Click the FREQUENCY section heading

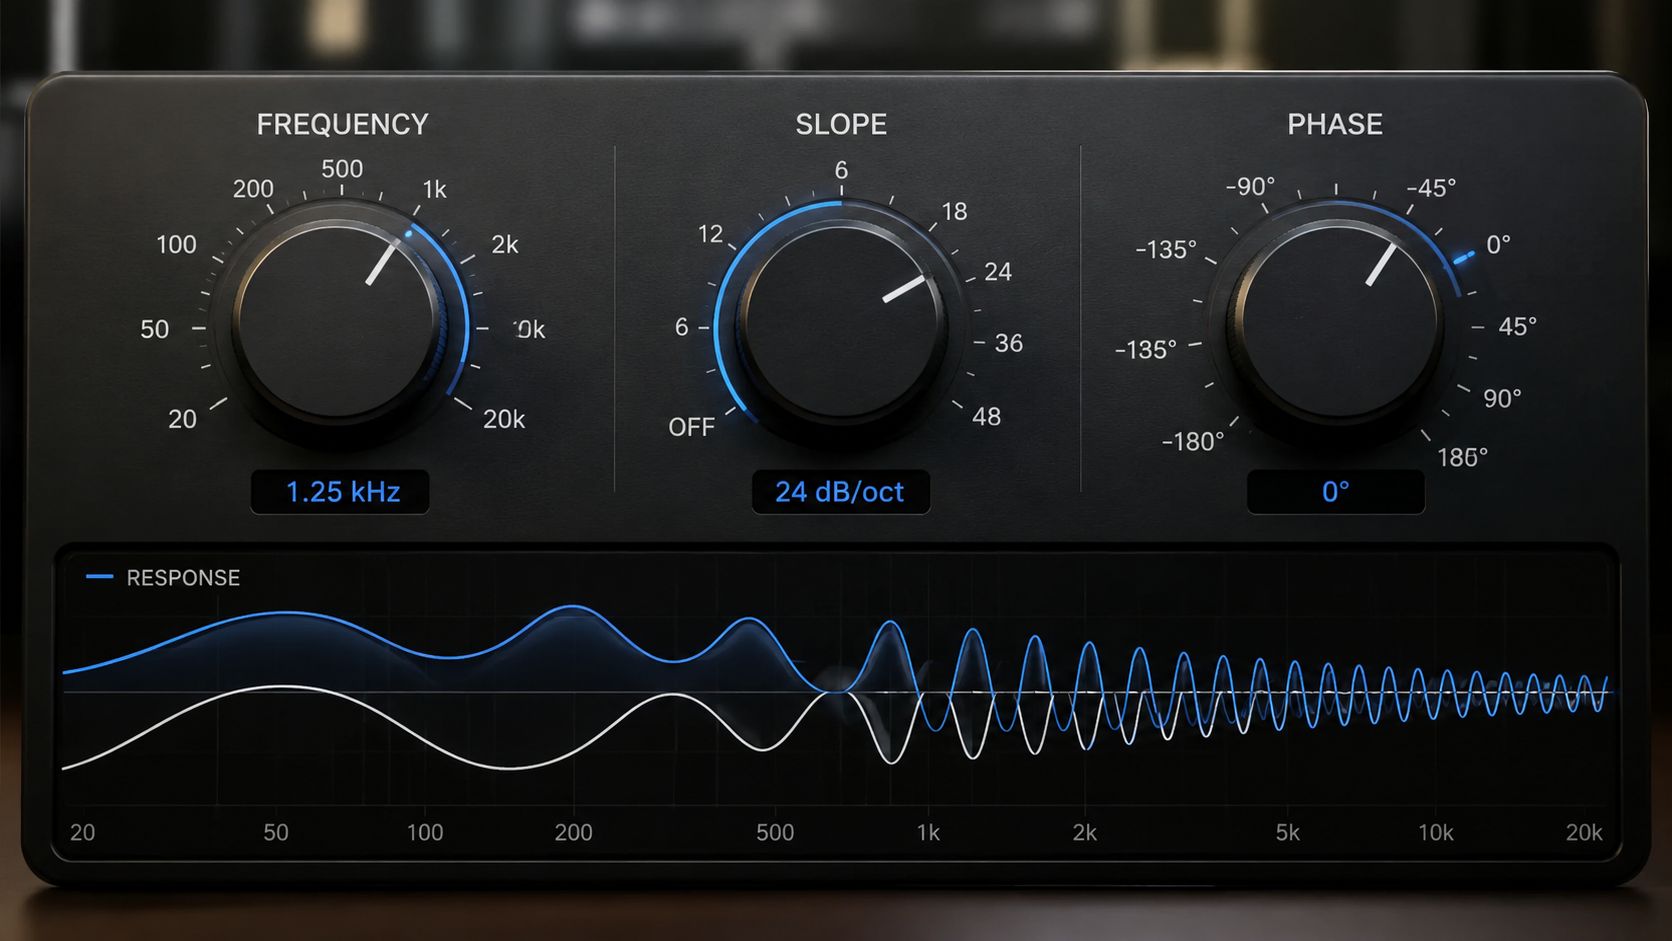(342, 124)
